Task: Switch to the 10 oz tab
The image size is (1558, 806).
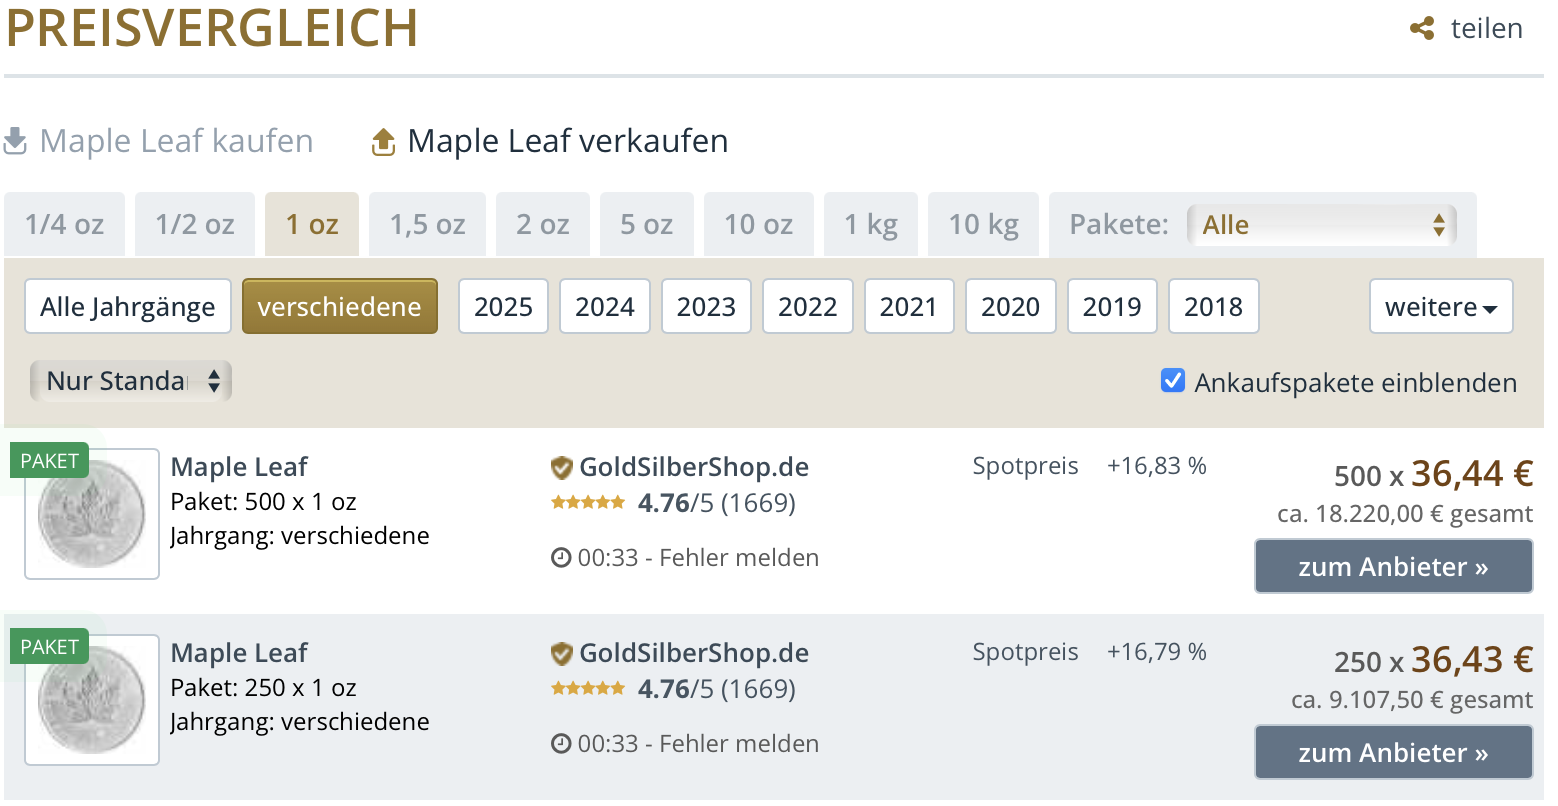Action: click(758, 225)
